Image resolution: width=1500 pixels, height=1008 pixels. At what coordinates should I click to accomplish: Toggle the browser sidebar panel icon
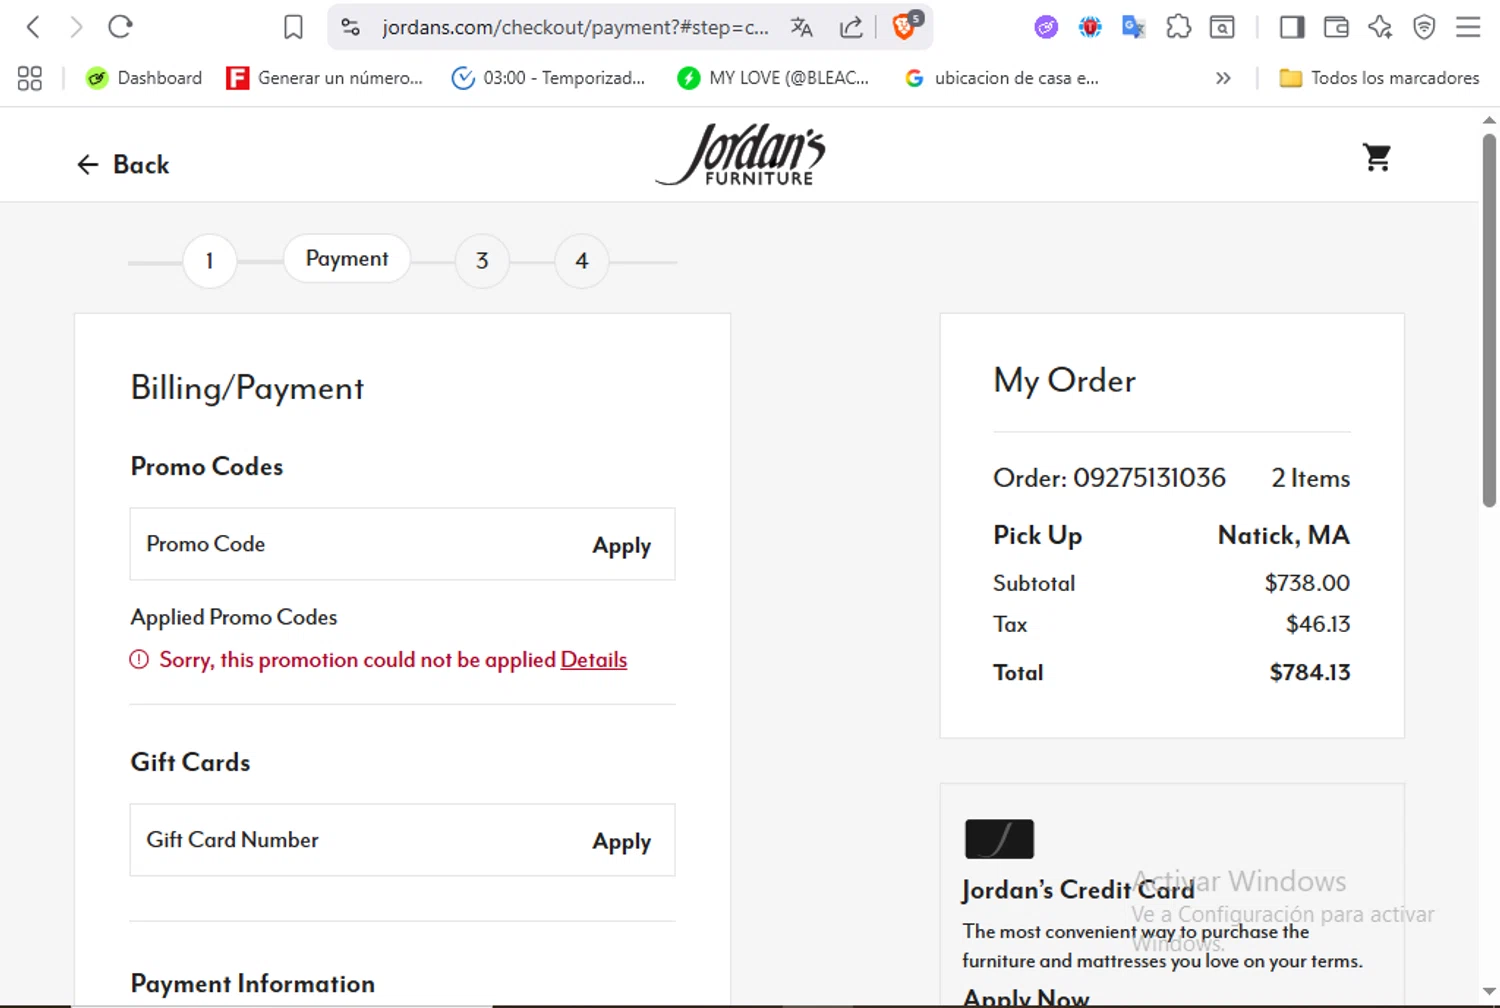pos(1292,27)
